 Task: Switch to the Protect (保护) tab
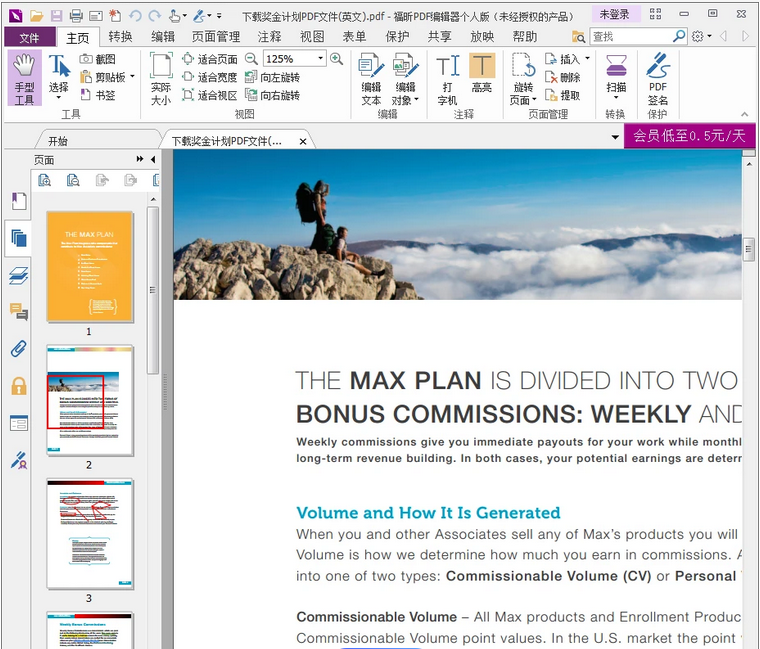click(397, 37)
